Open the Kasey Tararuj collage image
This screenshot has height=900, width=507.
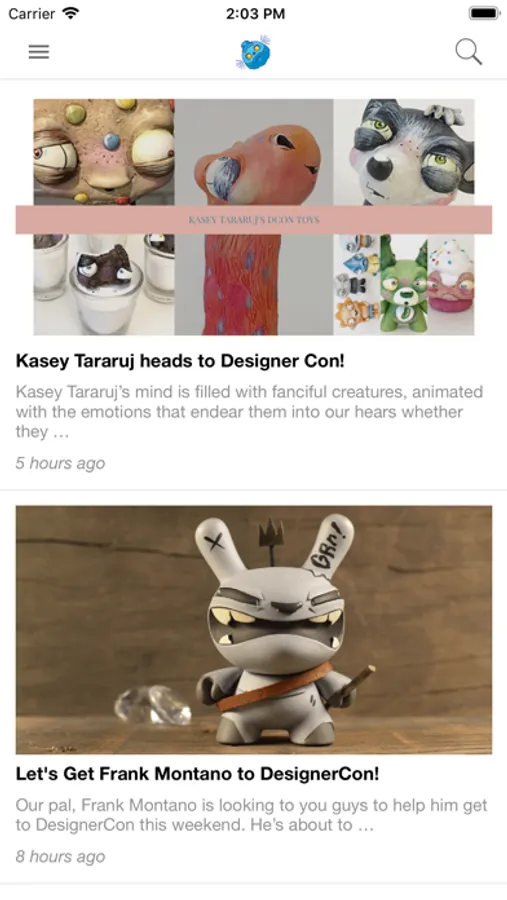[254, 217]
